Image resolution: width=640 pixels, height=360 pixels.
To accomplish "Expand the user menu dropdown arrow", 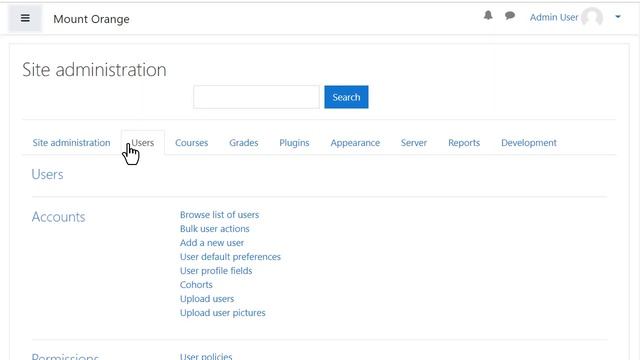I will [618, 17].
